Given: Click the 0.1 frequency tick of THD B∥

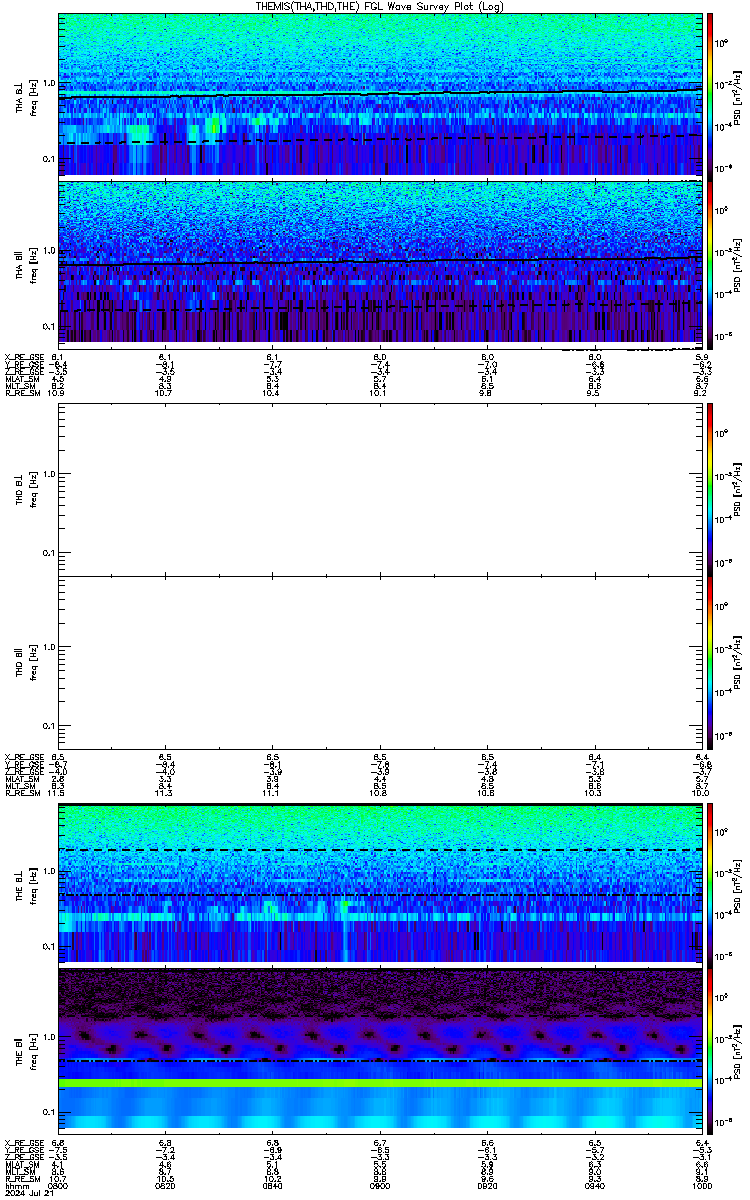Looking at the screenshot, I should [48, 726].
